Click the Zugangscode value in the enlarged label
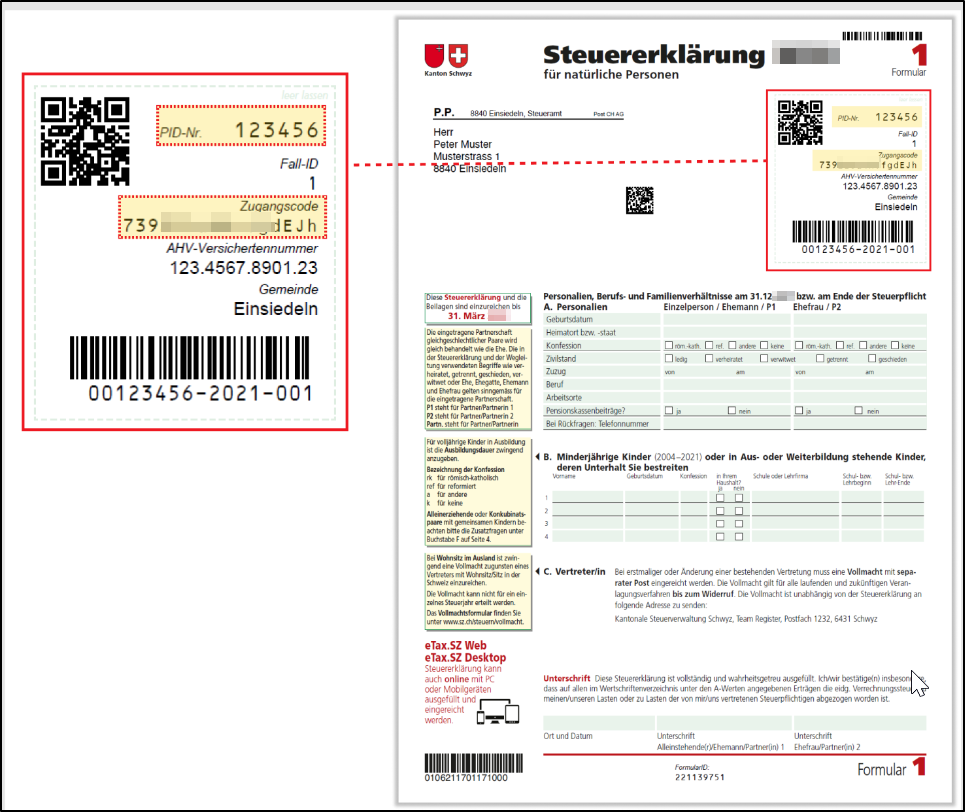The image size is (965, 812). (x=220, y=225)
